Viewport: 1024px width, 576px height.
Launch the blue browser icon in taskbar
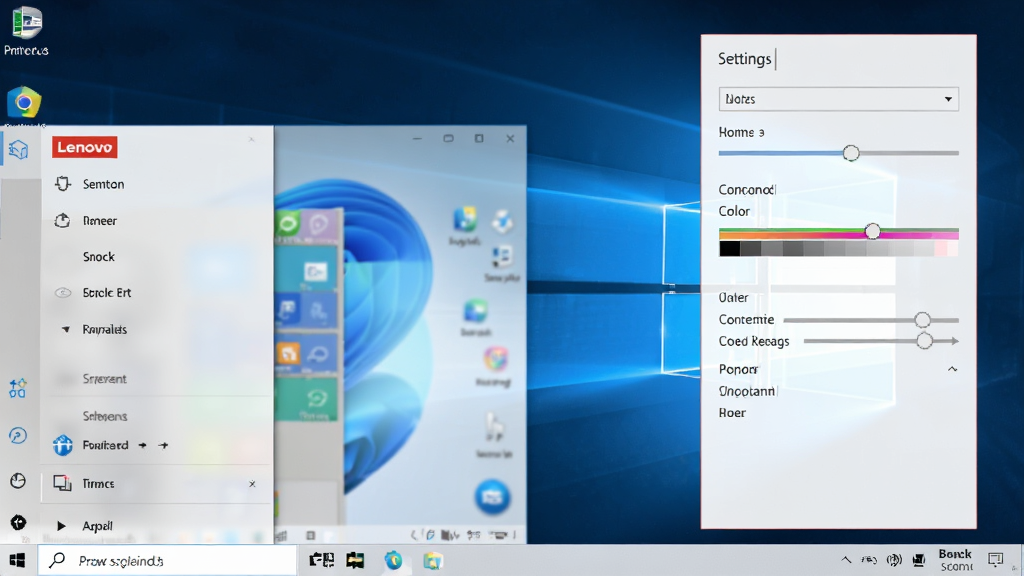click(x=393, y=560)
